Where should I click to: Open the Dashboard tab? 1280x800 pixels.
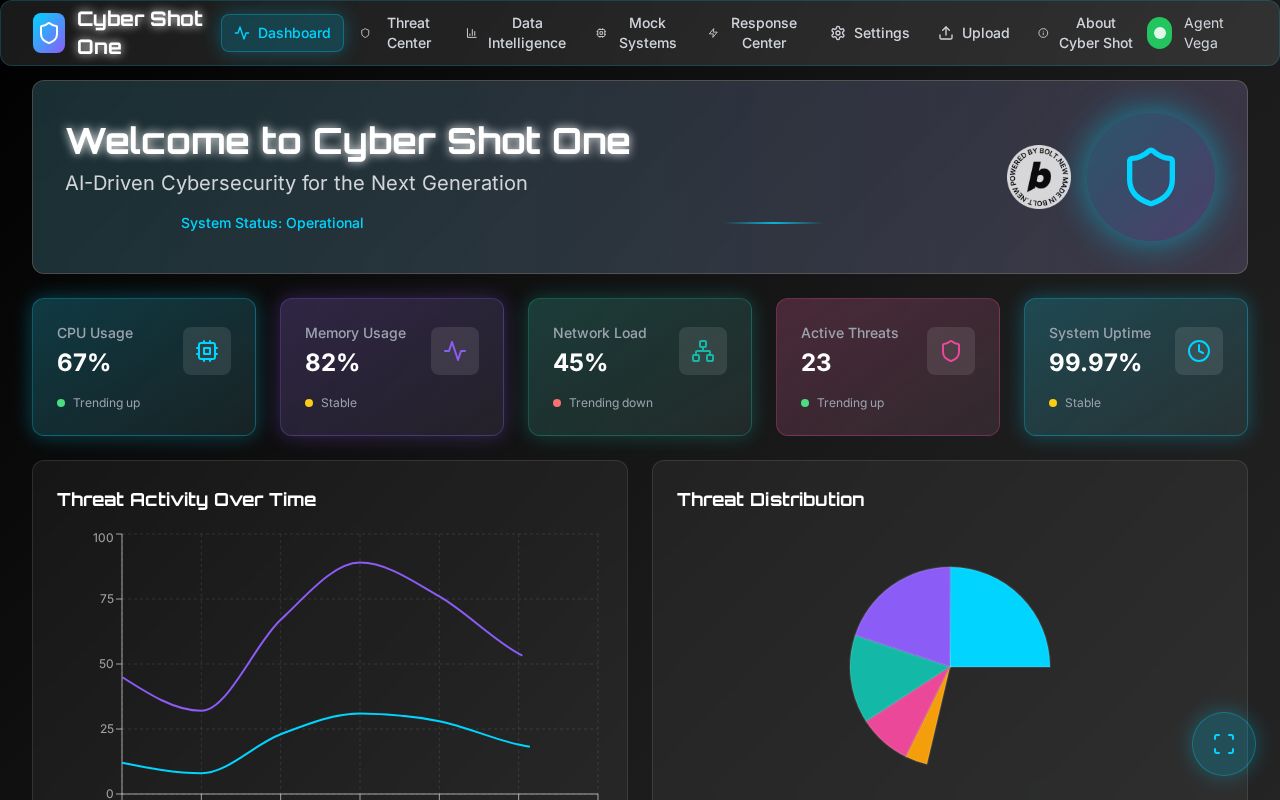coord(282,33)
